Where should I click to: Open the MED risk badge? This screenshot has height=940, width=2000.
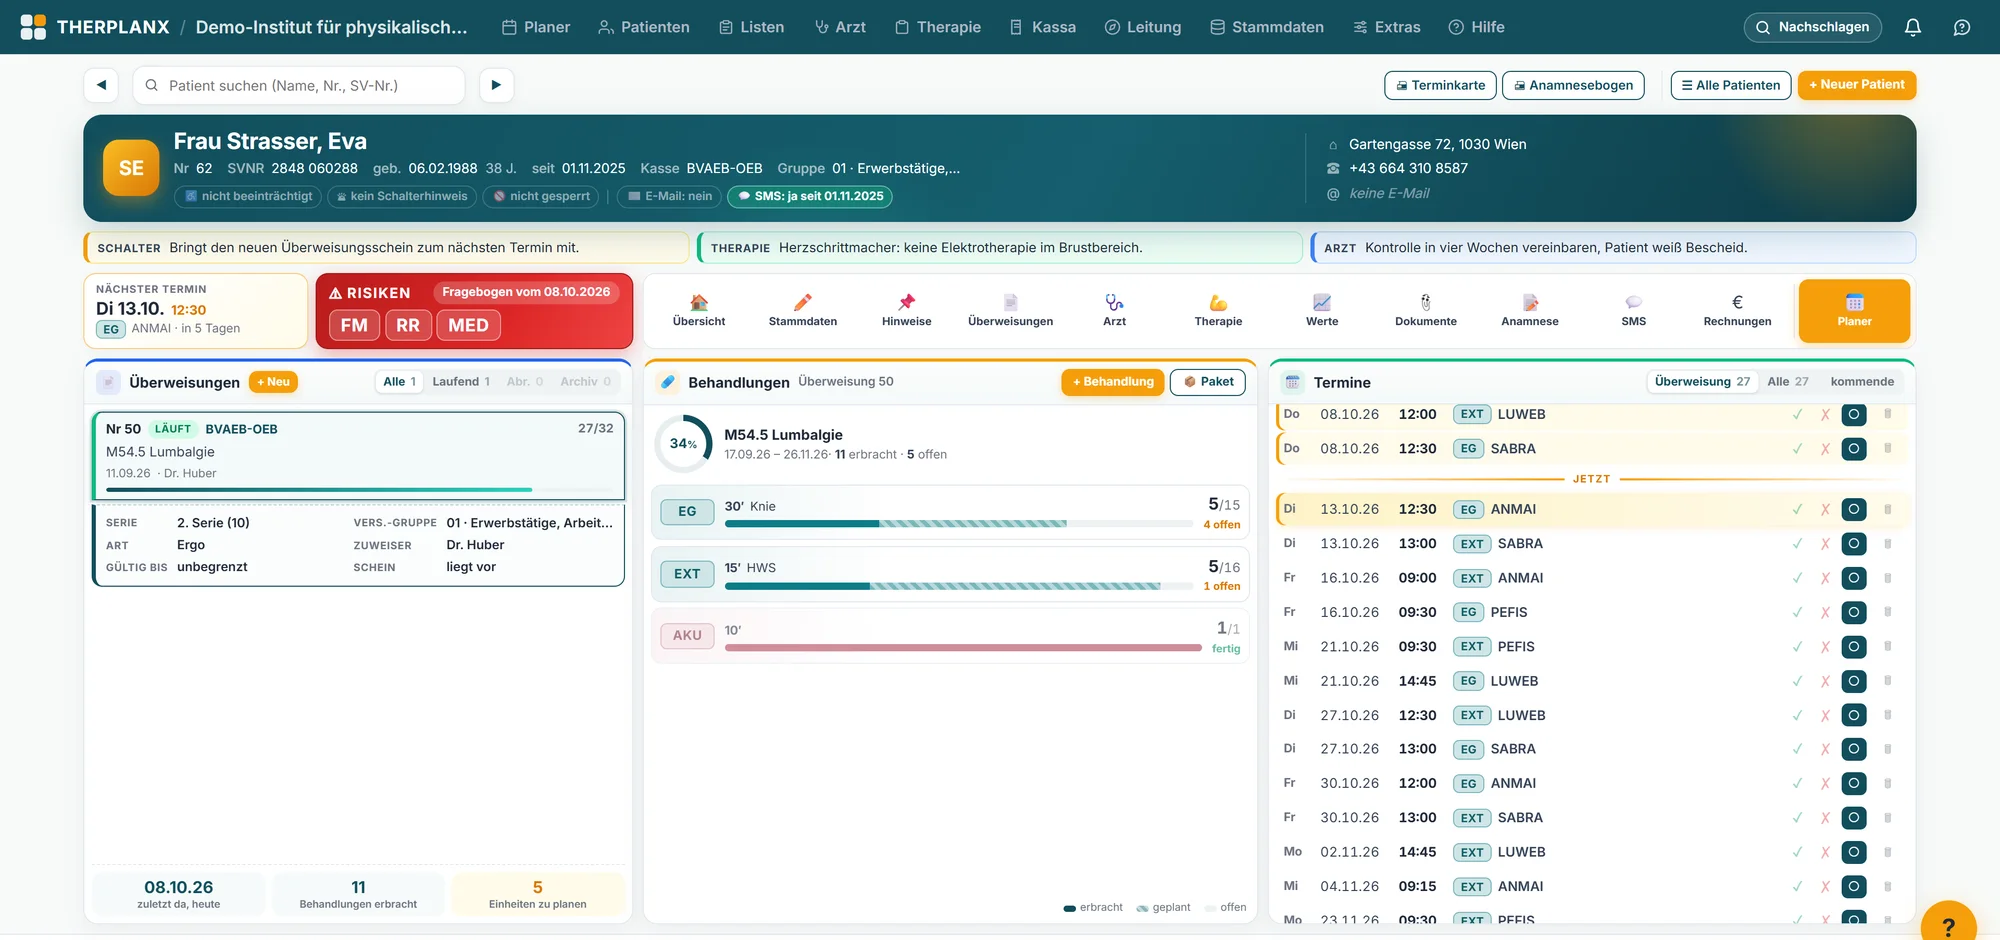point(468,325)
